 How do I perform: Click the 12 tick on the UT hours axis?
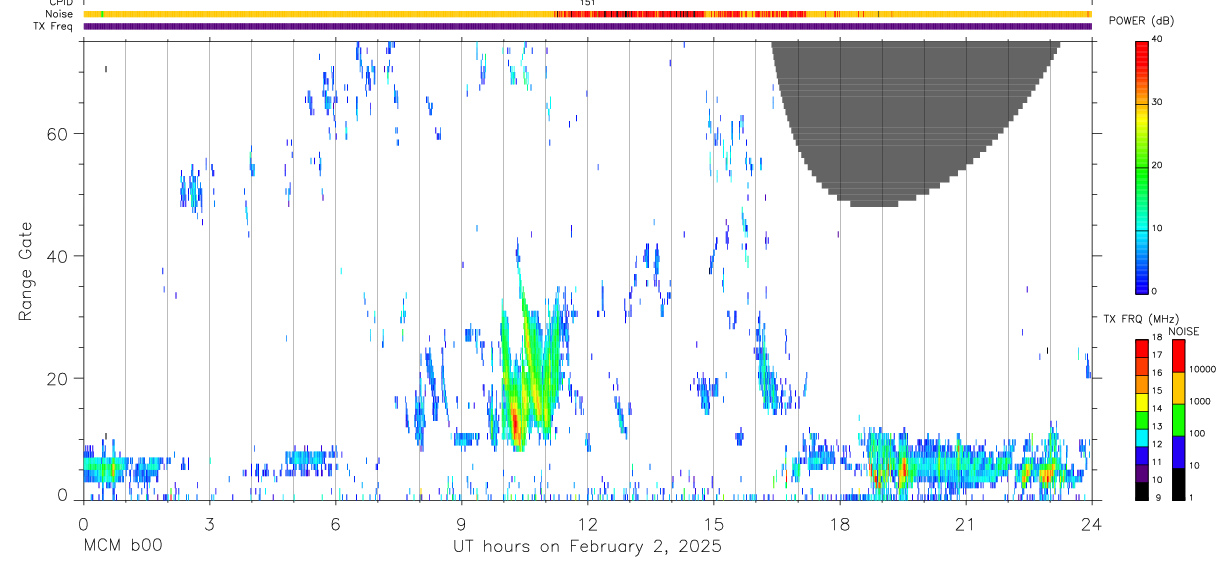tap(587, 523)
